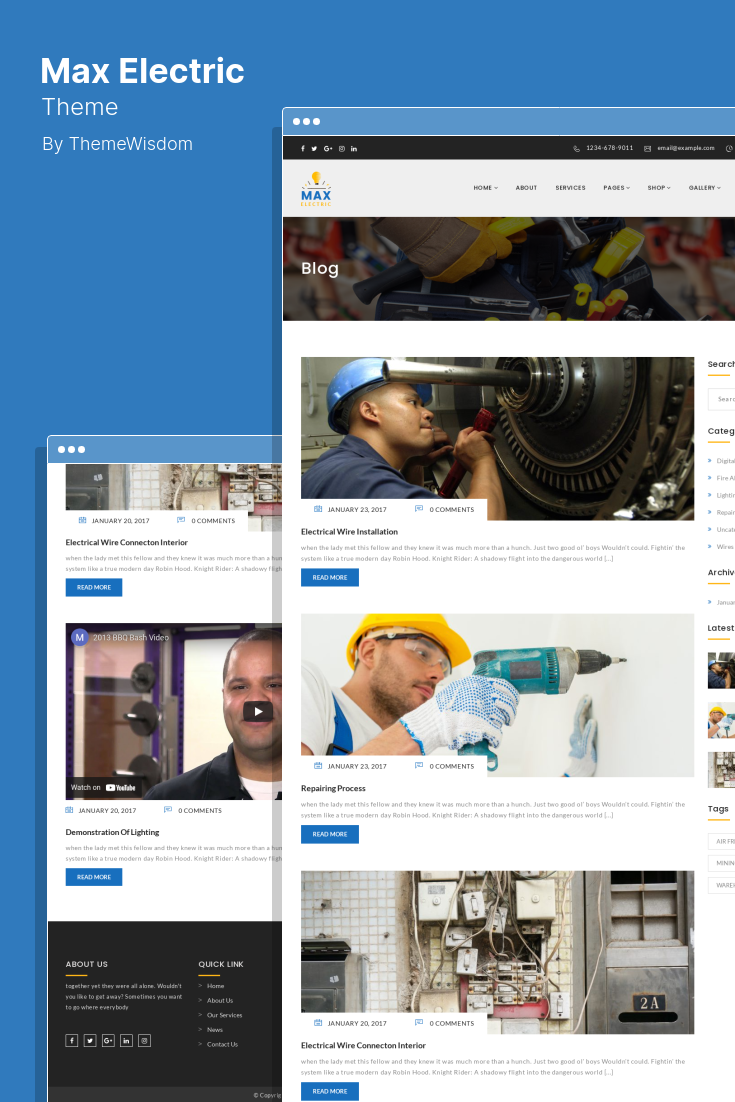
Task: Click the About Us quick link
Action: point(220,1001)
